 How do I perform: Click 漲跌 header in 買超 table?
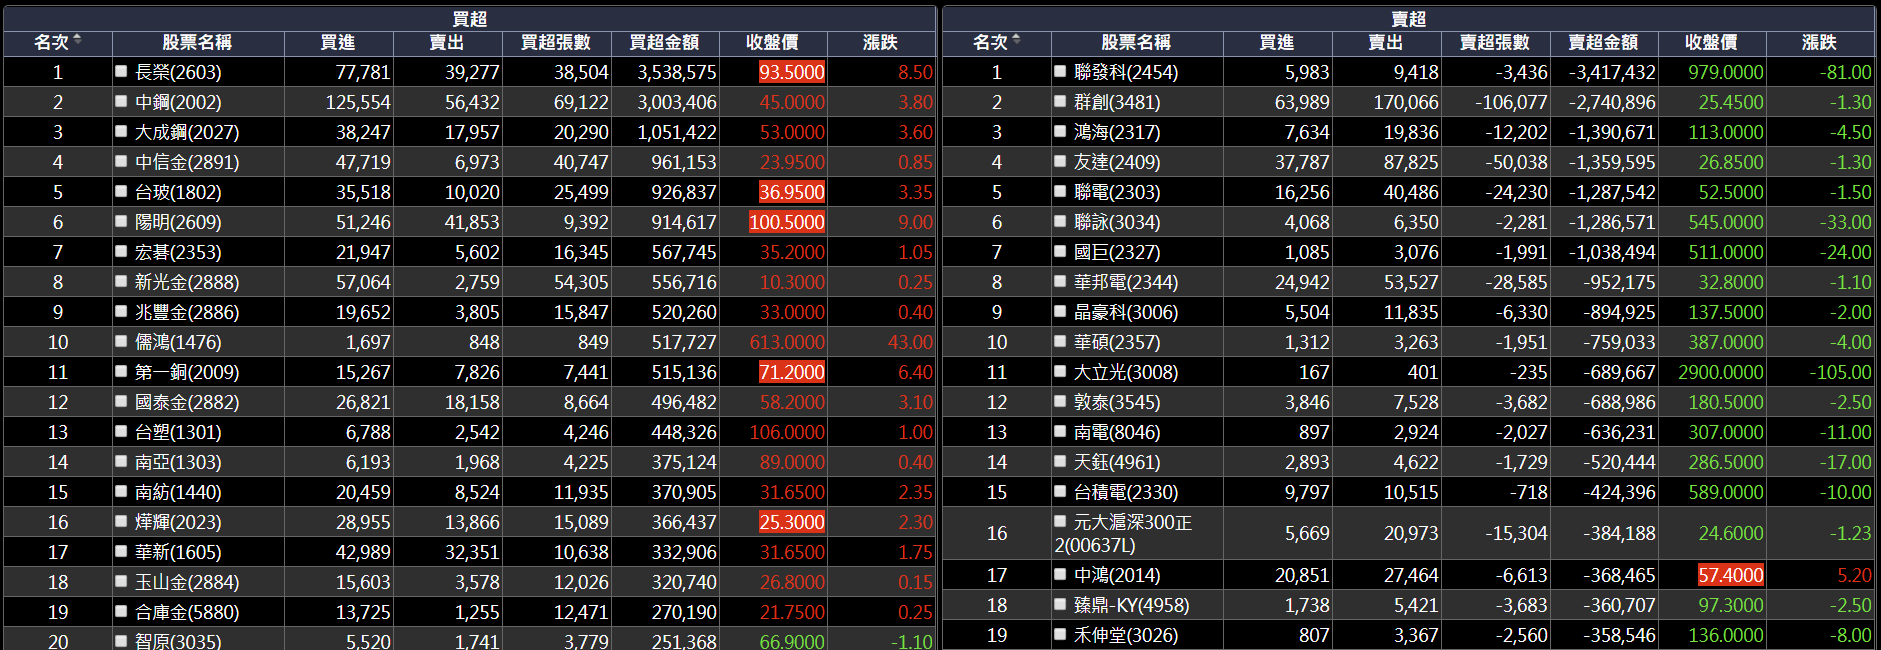click(880, 42)
